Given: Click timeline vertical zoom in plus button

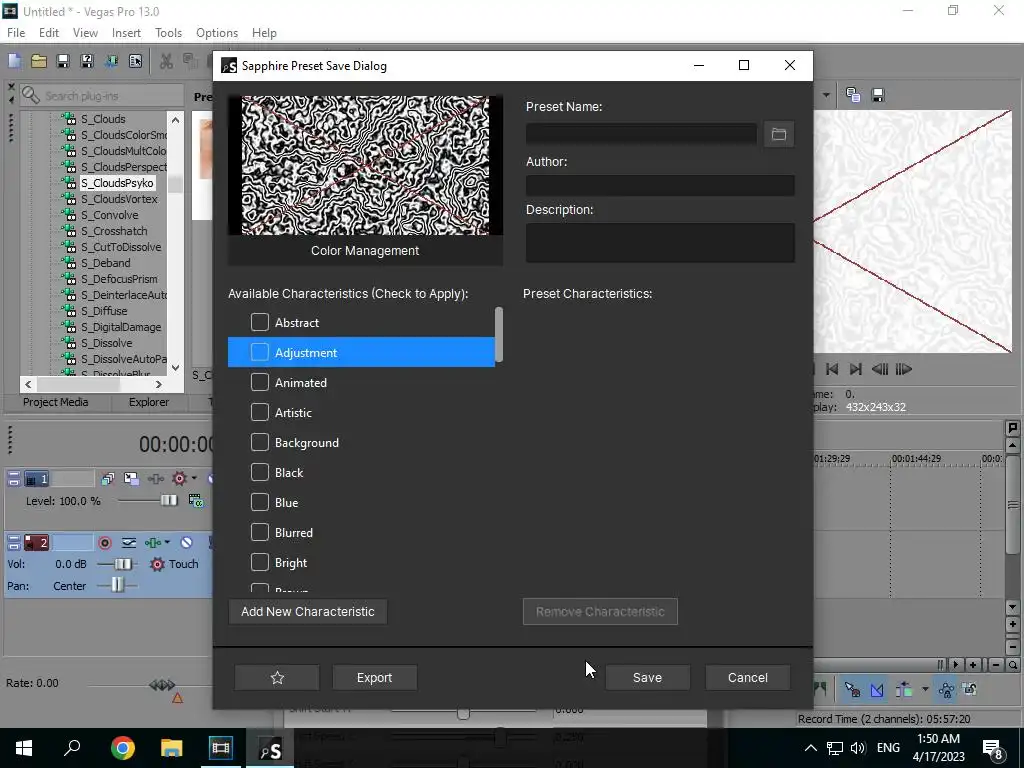Looking at the screenshot, I should pos(1012,624).
